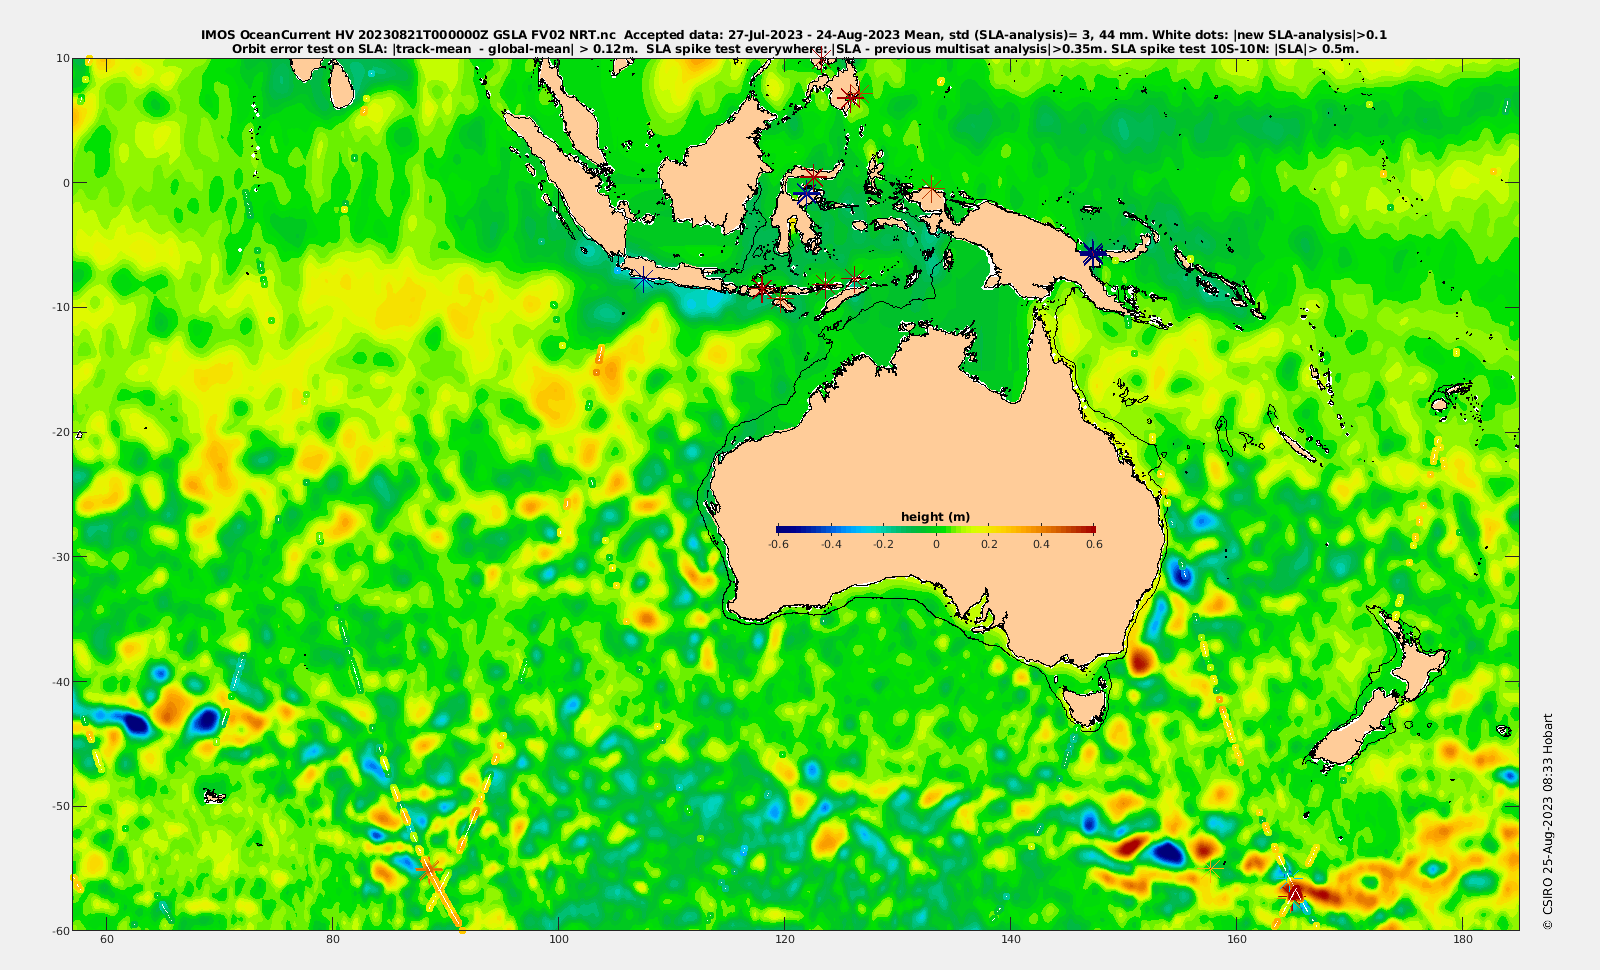The image size is (1600, 970).
Task: Click latitude axis label '-20'
Action: click(x=61, y=432)
